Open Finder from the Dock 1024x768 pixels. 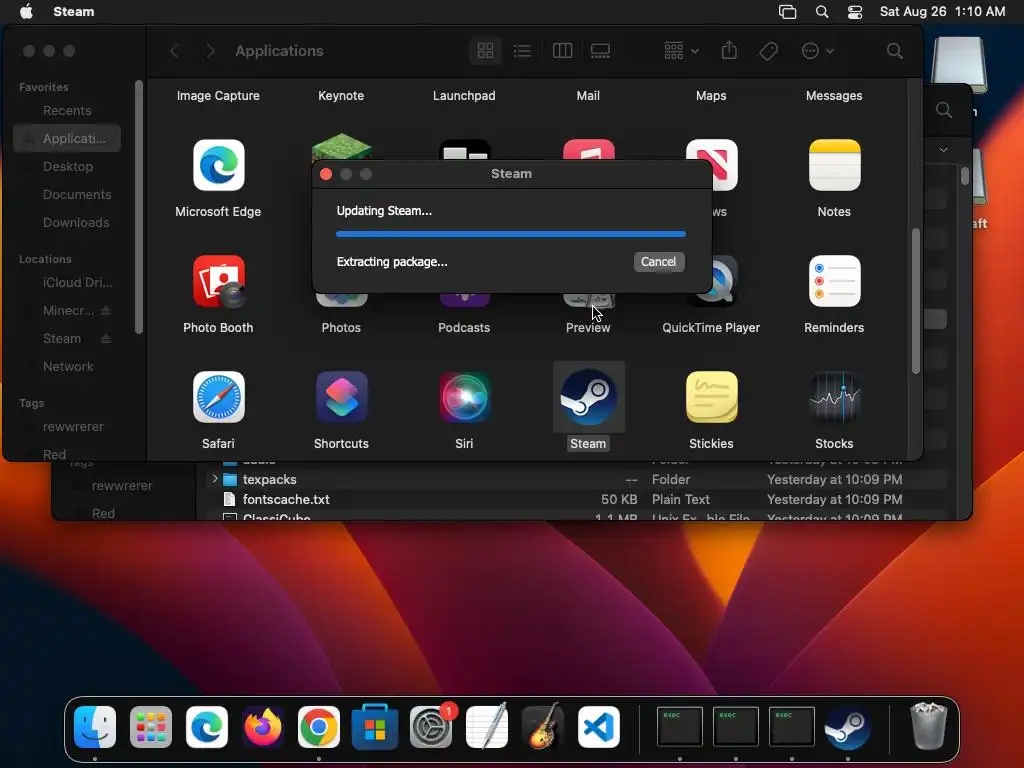pos(95,727)
